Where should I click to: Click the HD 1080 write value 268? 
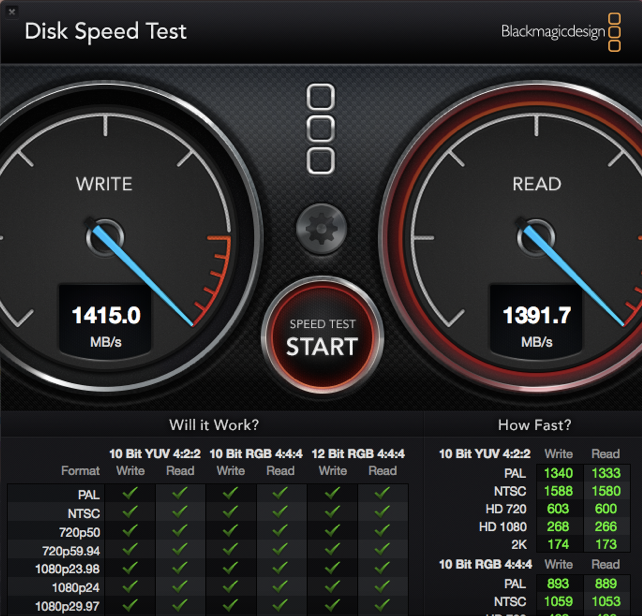(x=558, y=526)
